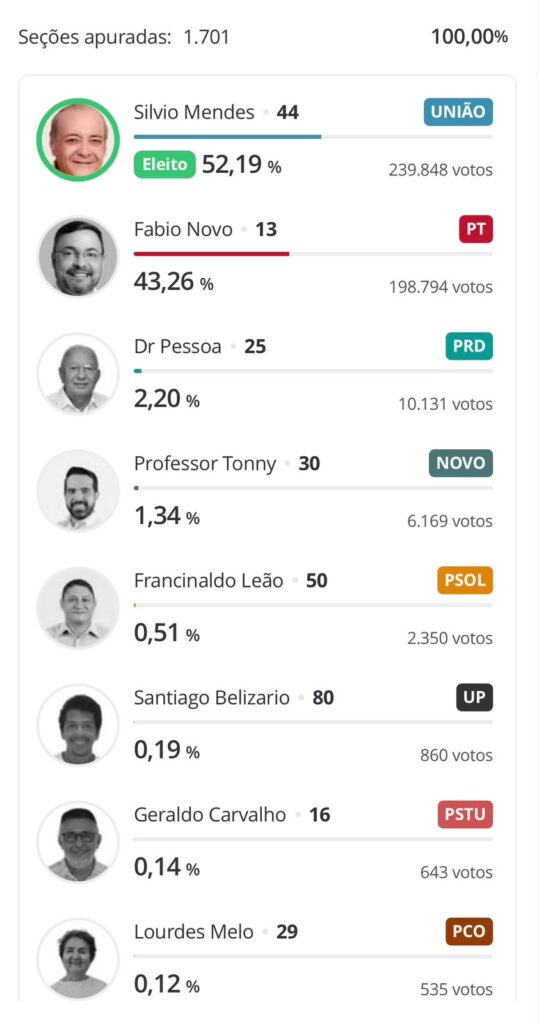Open Santiago Belizario's portrait
Screen dimensions: 539x1024
[x=78, y=725]
